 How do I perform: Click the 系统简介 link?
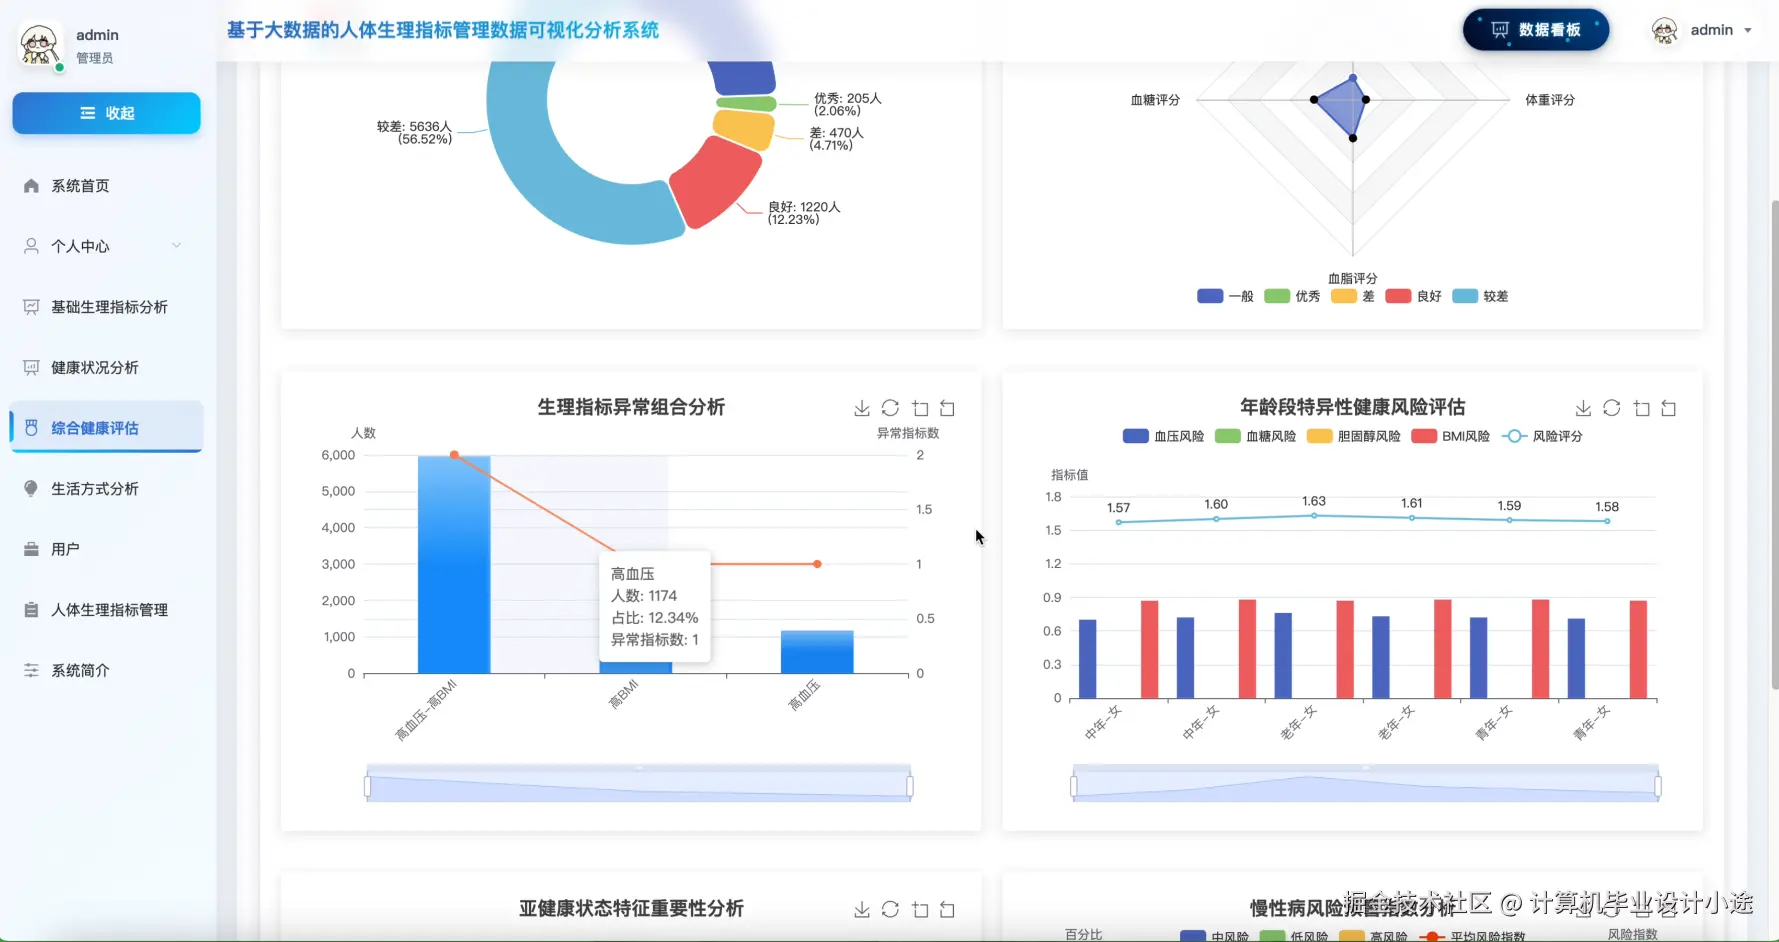[x=80, y=670]
